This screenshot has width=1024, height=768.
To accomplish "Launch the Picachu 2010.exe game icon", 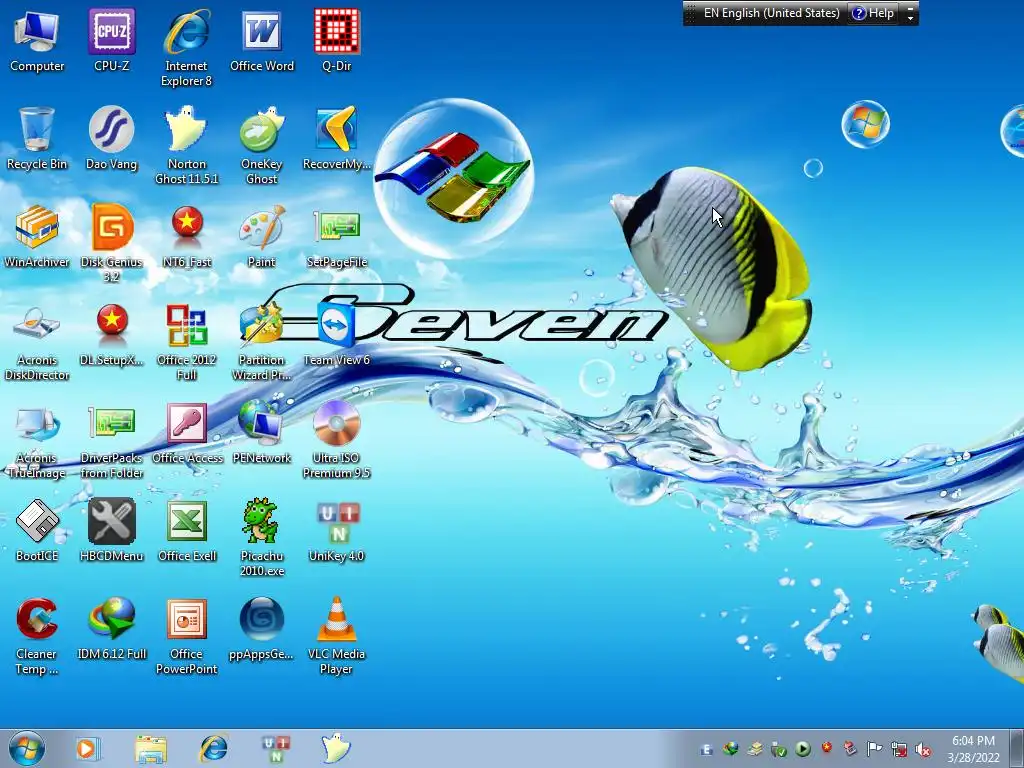I will (262, 538).
